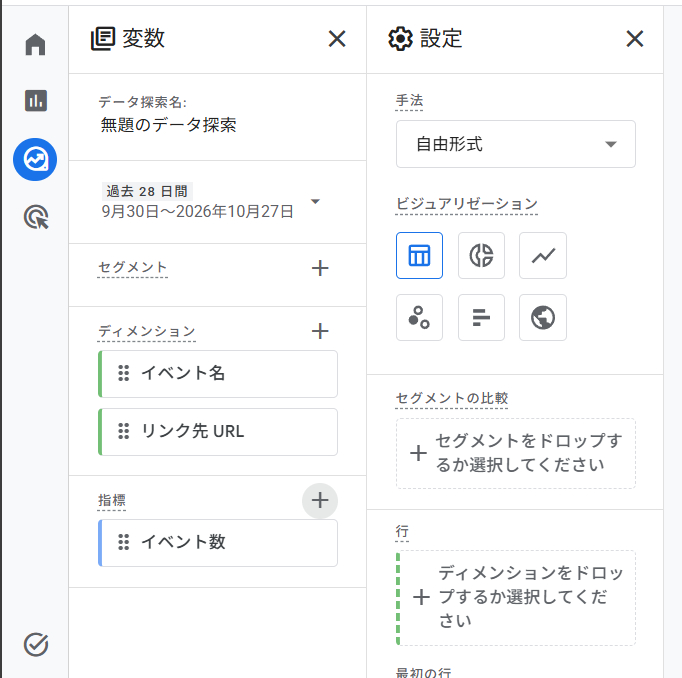
Task: Click the ディメンション section label
Action: click(x=147, y=331)
